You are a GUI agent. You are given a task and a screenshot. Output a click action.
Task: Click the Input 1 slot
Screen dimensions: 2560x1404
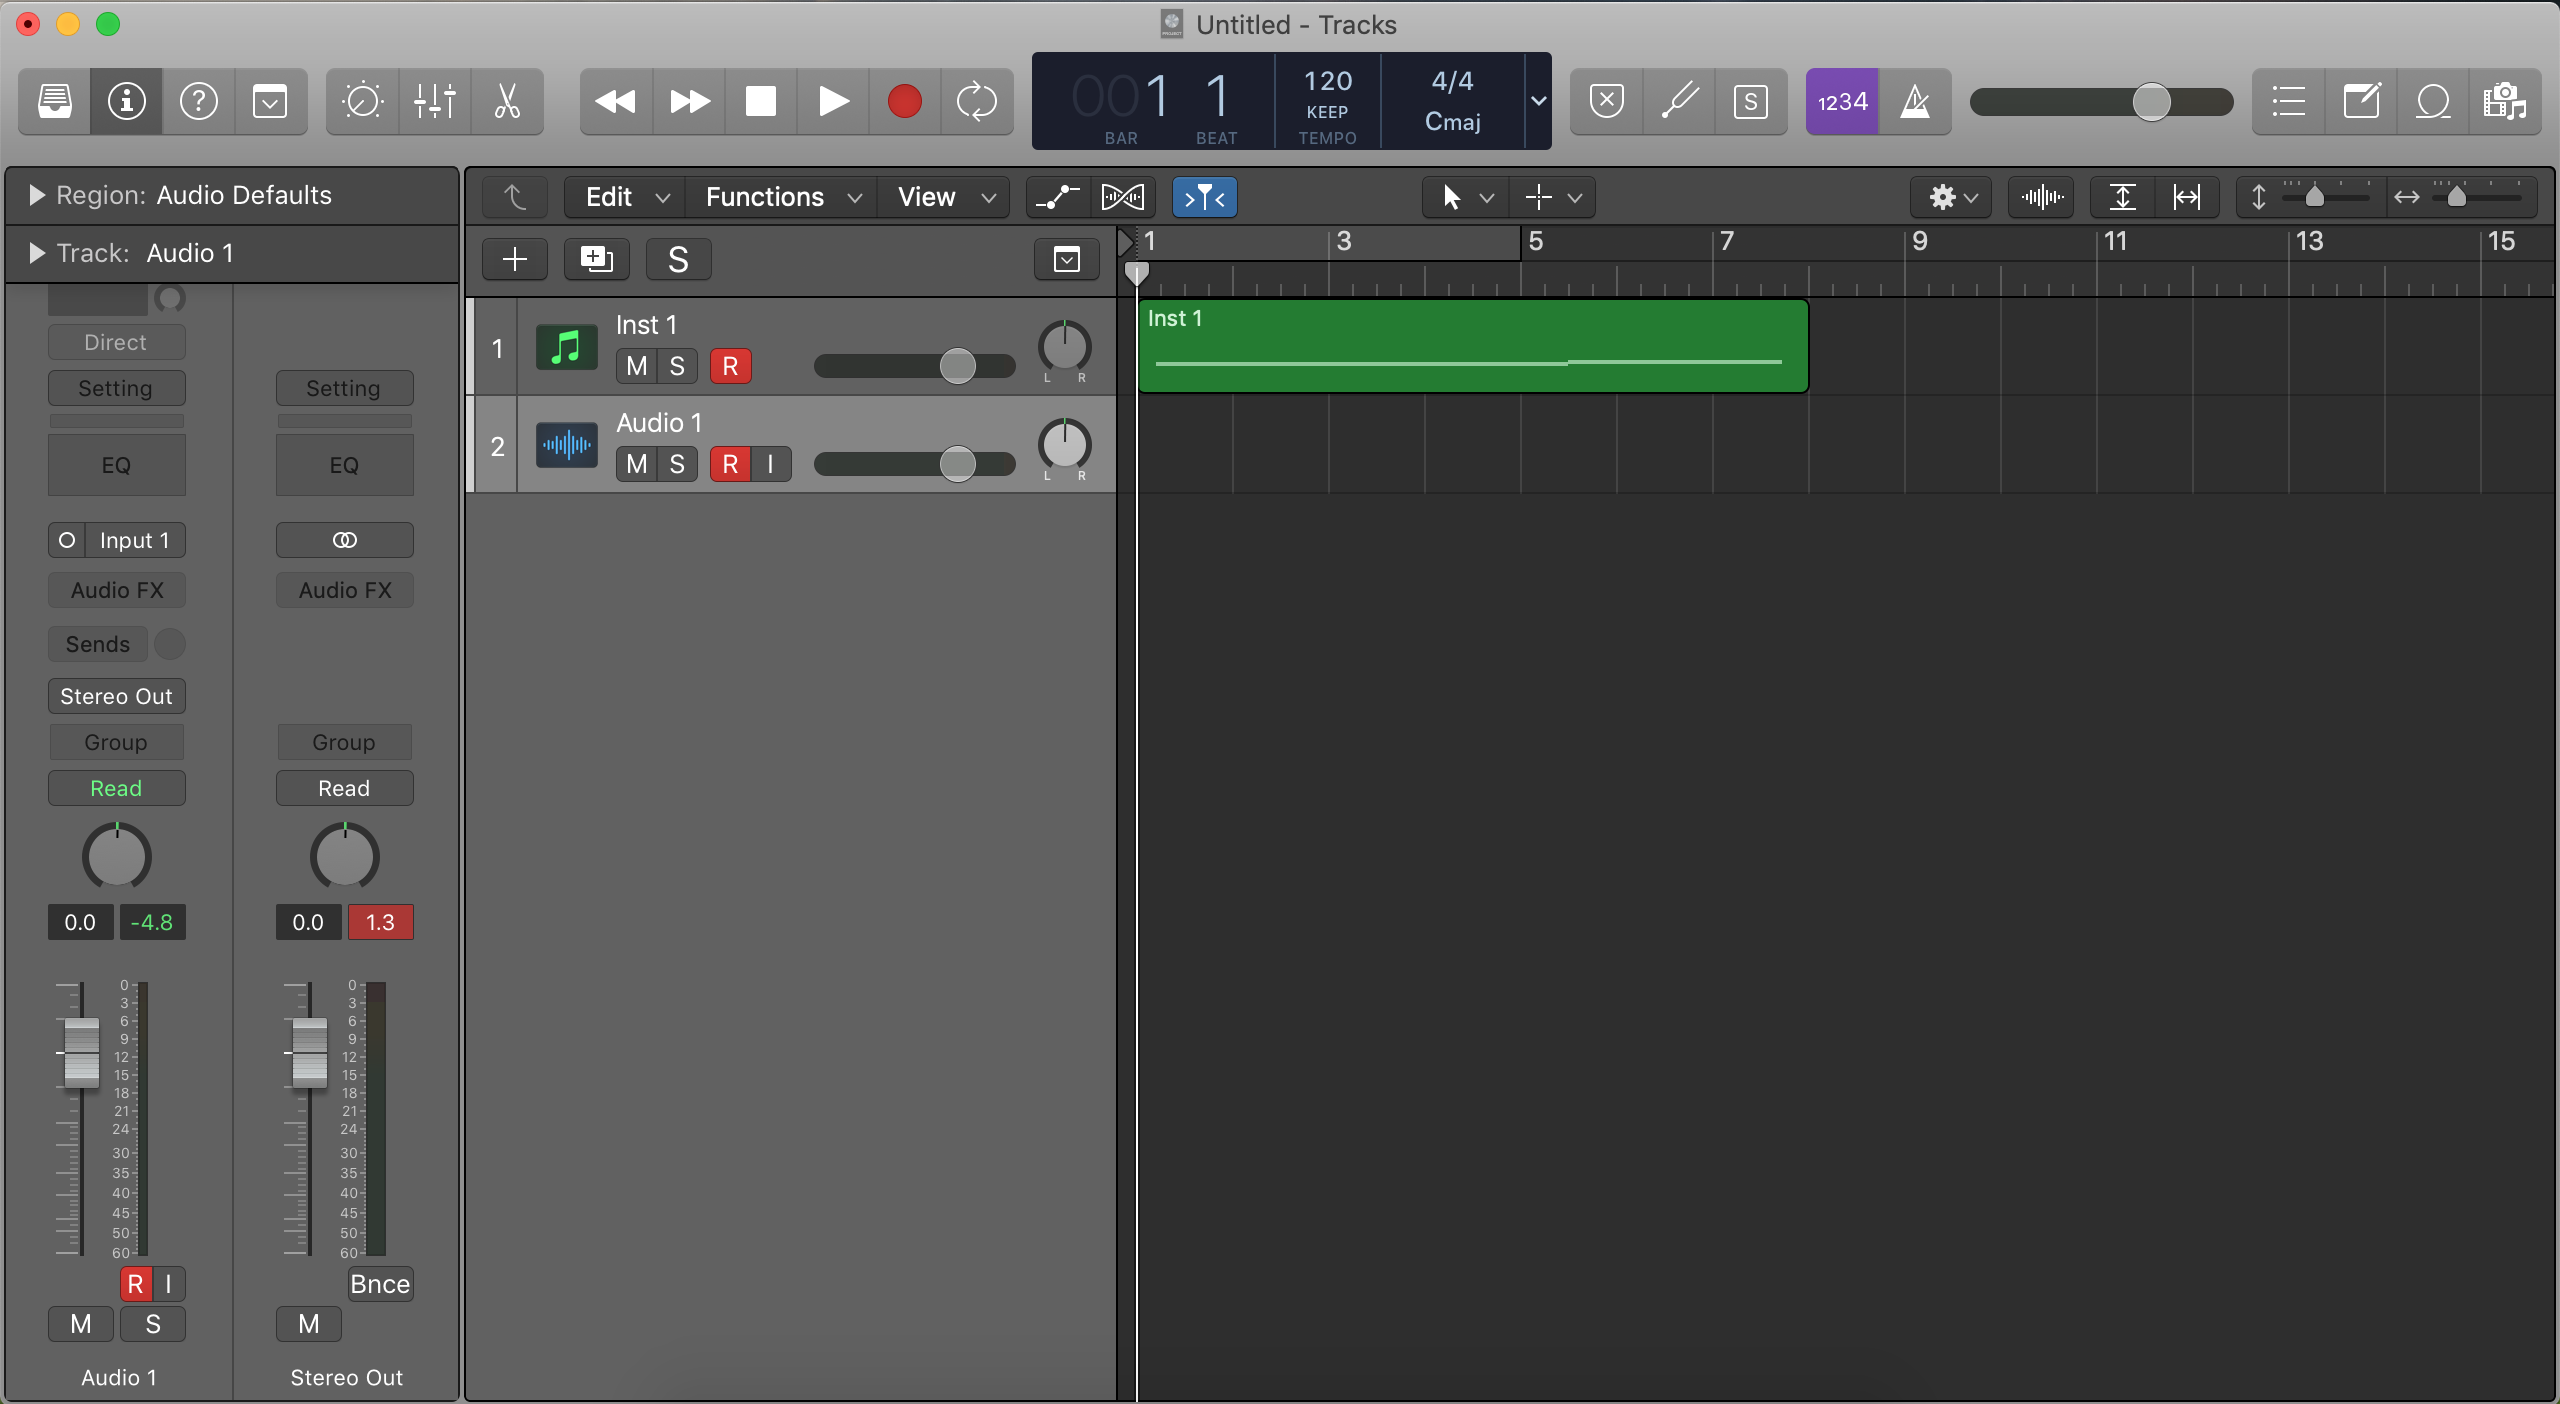click(x=135, y=540)
